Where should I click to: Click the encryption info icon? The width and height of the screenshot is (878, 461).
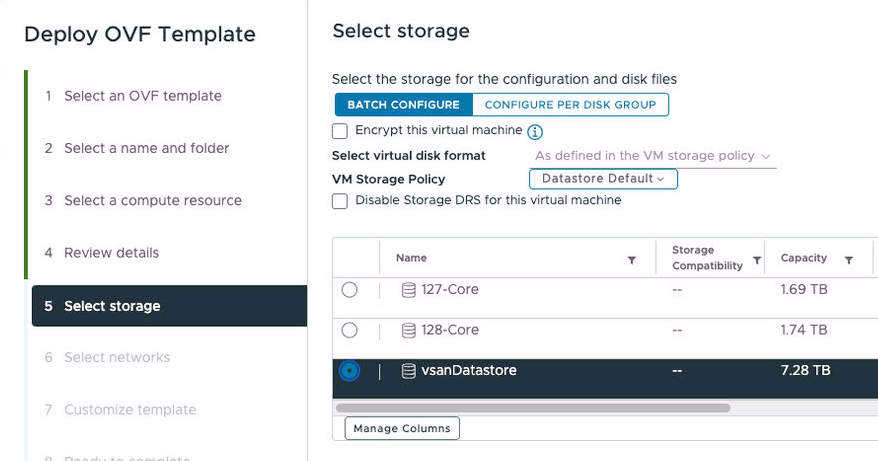(x=535, y=132)
